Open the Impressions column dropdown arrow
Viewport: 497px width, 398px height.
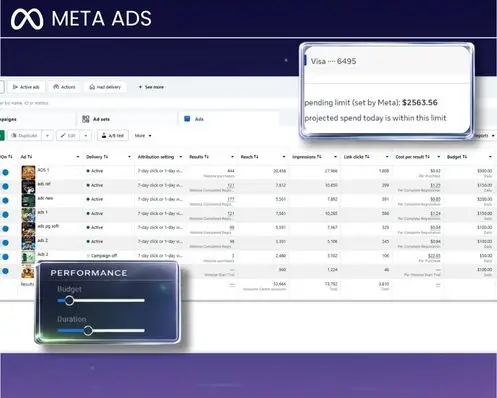point(335,157)
